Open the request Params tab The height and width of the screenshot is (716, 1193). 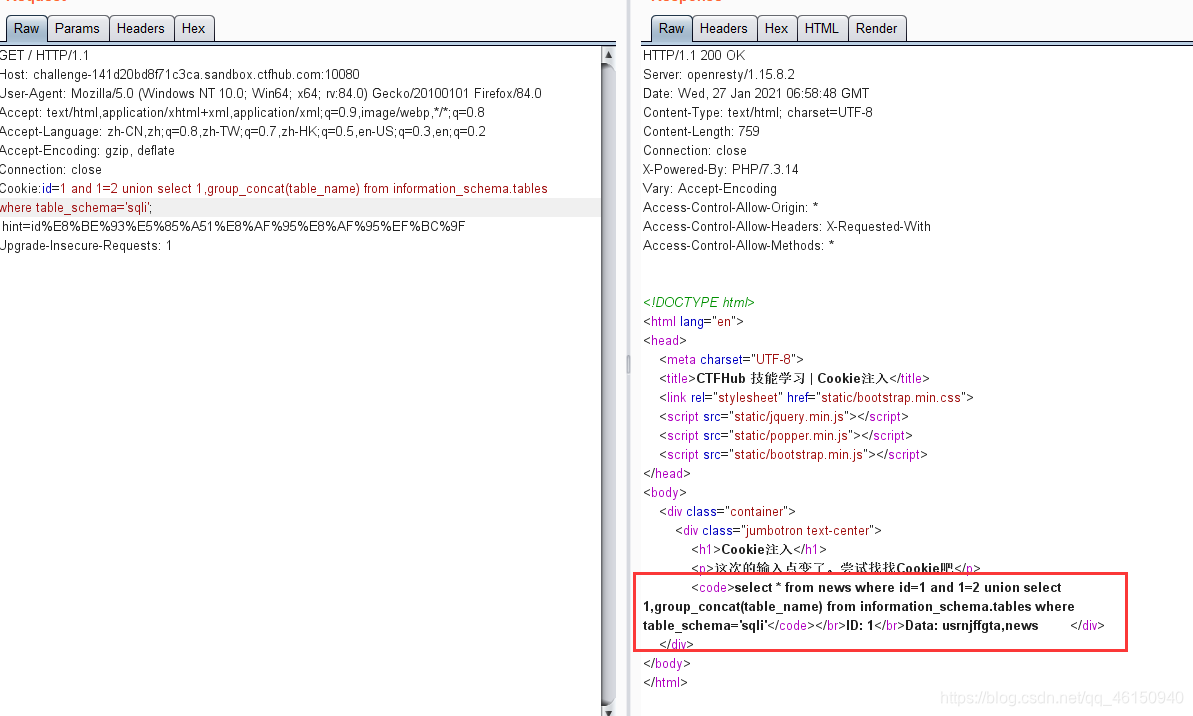pyautogui.click(x=78, y=28)
